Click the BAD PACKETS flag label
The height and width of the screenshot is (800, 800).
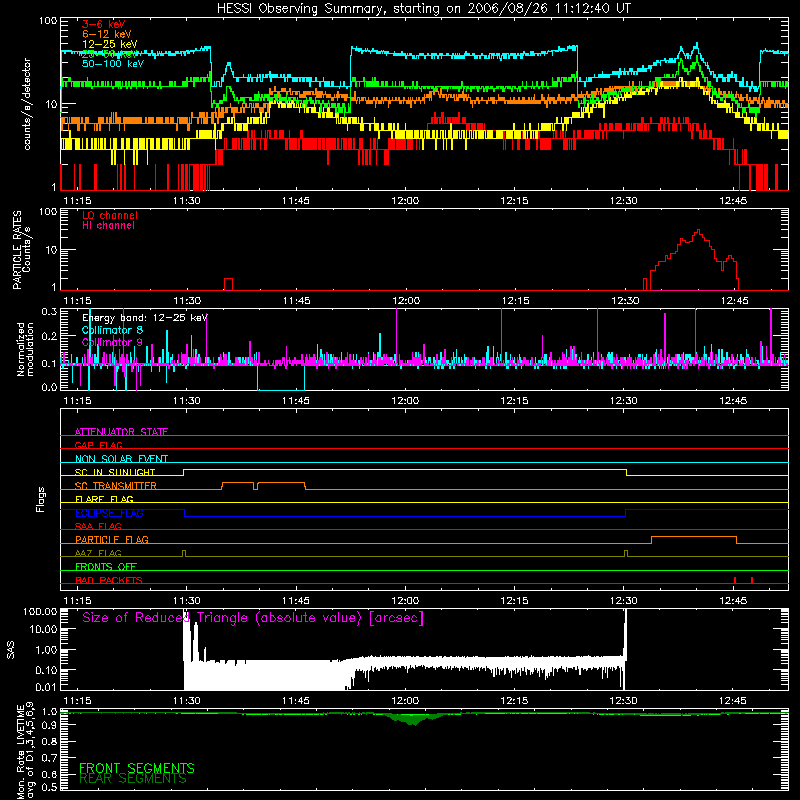pos(109,580)
